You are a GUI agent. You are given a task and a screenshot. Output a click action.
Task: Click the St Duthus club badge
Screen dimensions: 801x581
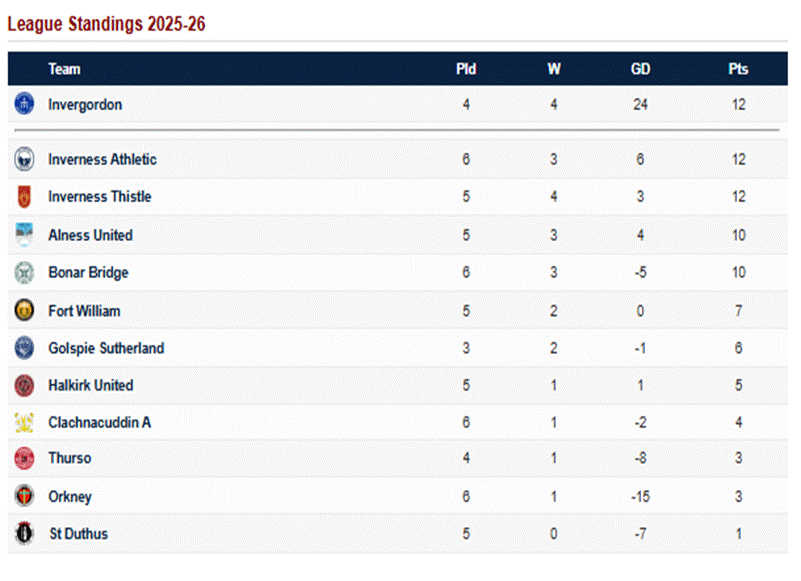pyautogui.click(x=24, y=533)
